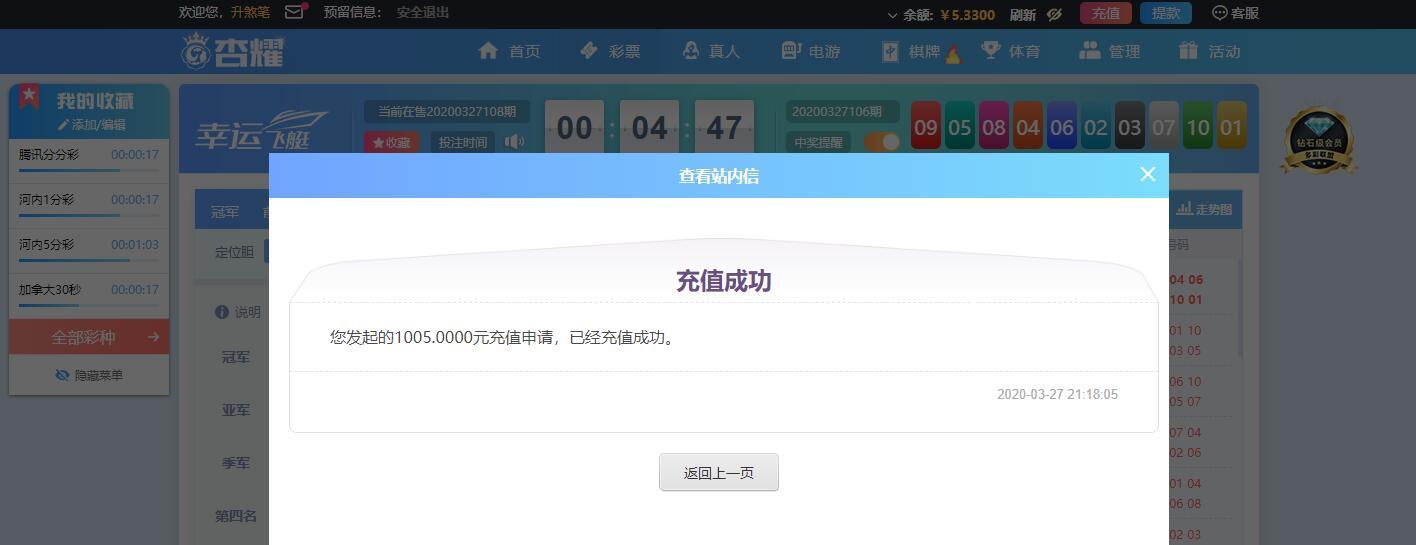
Task: Click the 全部彩种 arrow icon
Action: [x=153, y=337]
